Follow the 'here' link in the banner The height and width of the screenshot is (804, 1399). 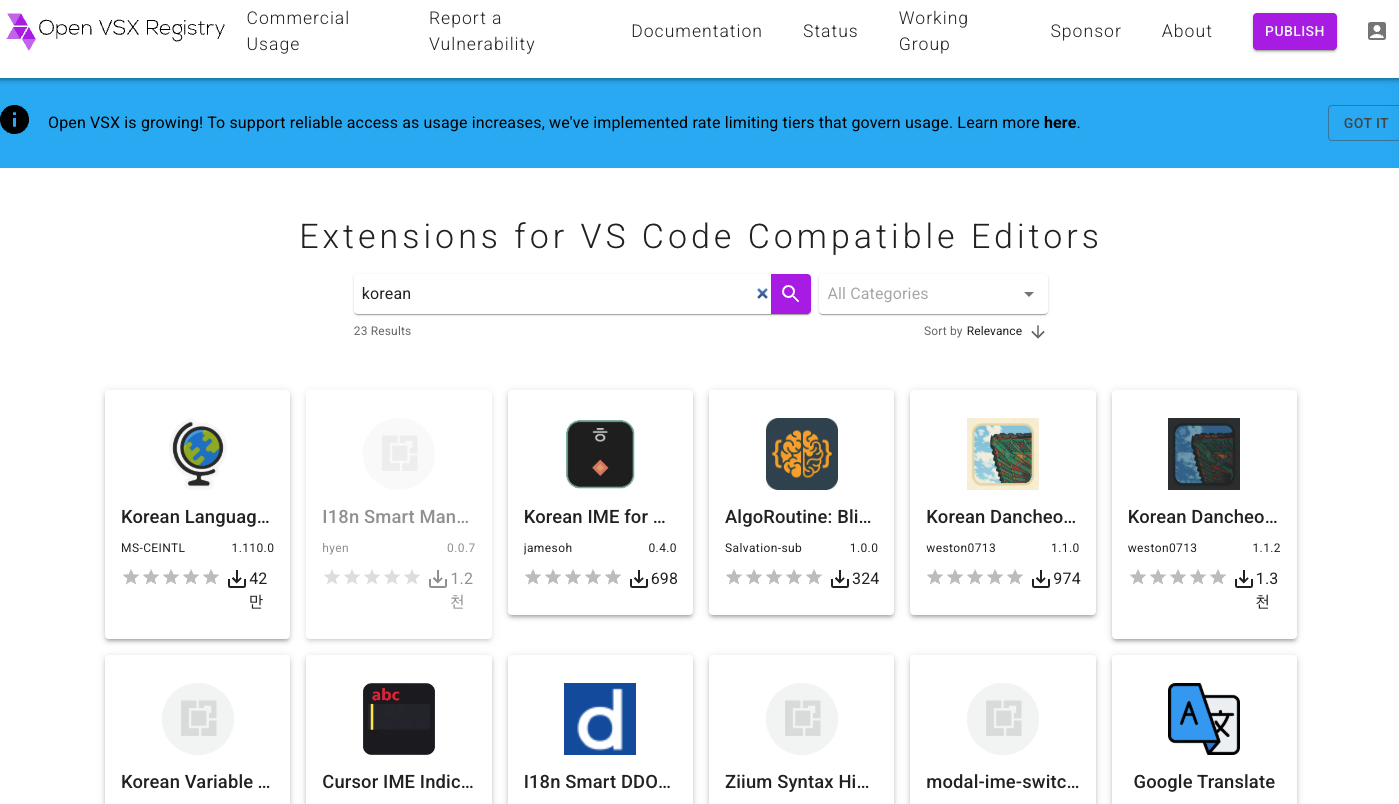pos(1060,123)
